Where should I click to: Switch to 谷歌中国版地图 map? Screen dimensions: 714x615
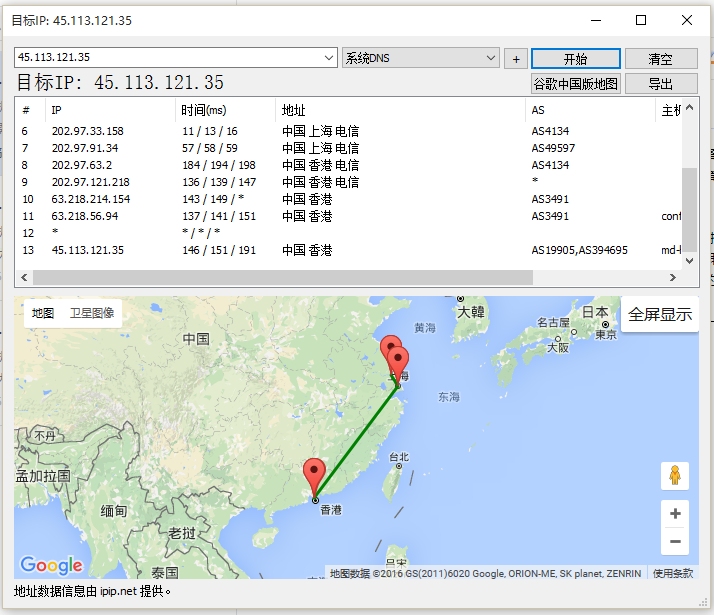point(575,84)
